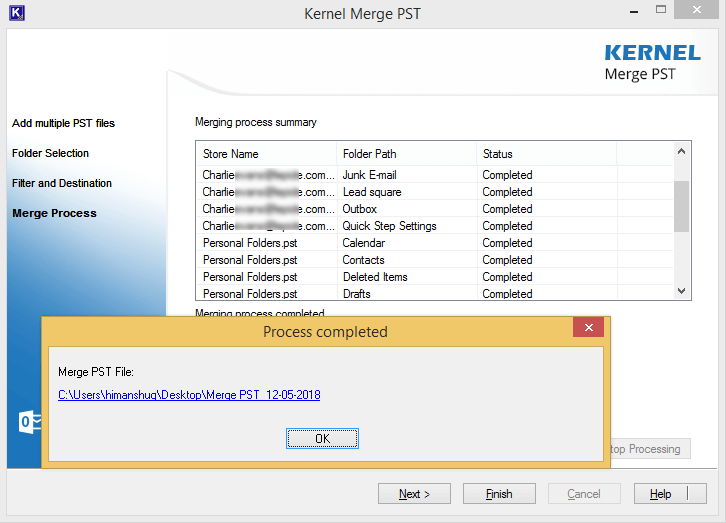Click scroll down arrow in summary list
This screenshot has height=523, width=726.
point(681,291)
